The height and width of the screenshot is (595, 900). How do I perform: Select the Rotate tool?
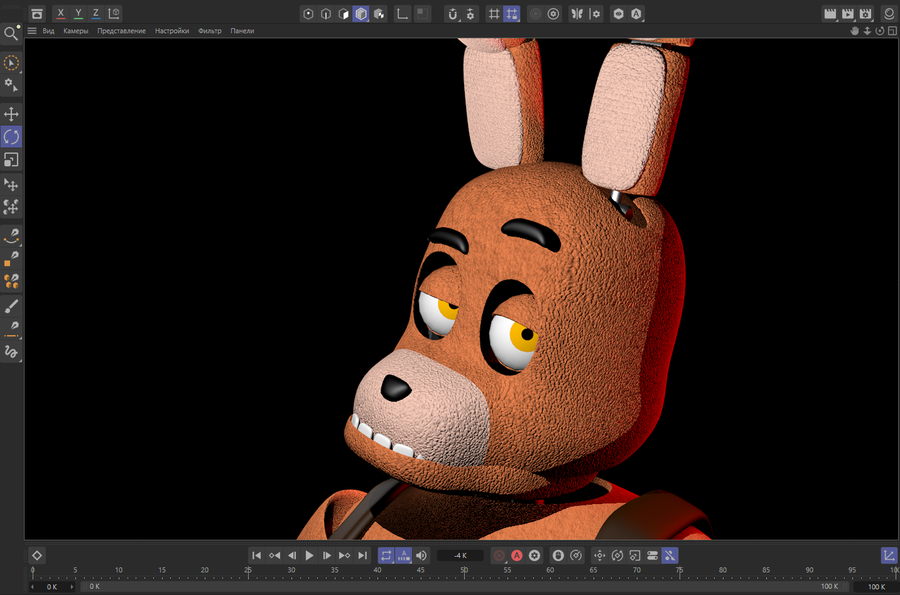(11, 137)
